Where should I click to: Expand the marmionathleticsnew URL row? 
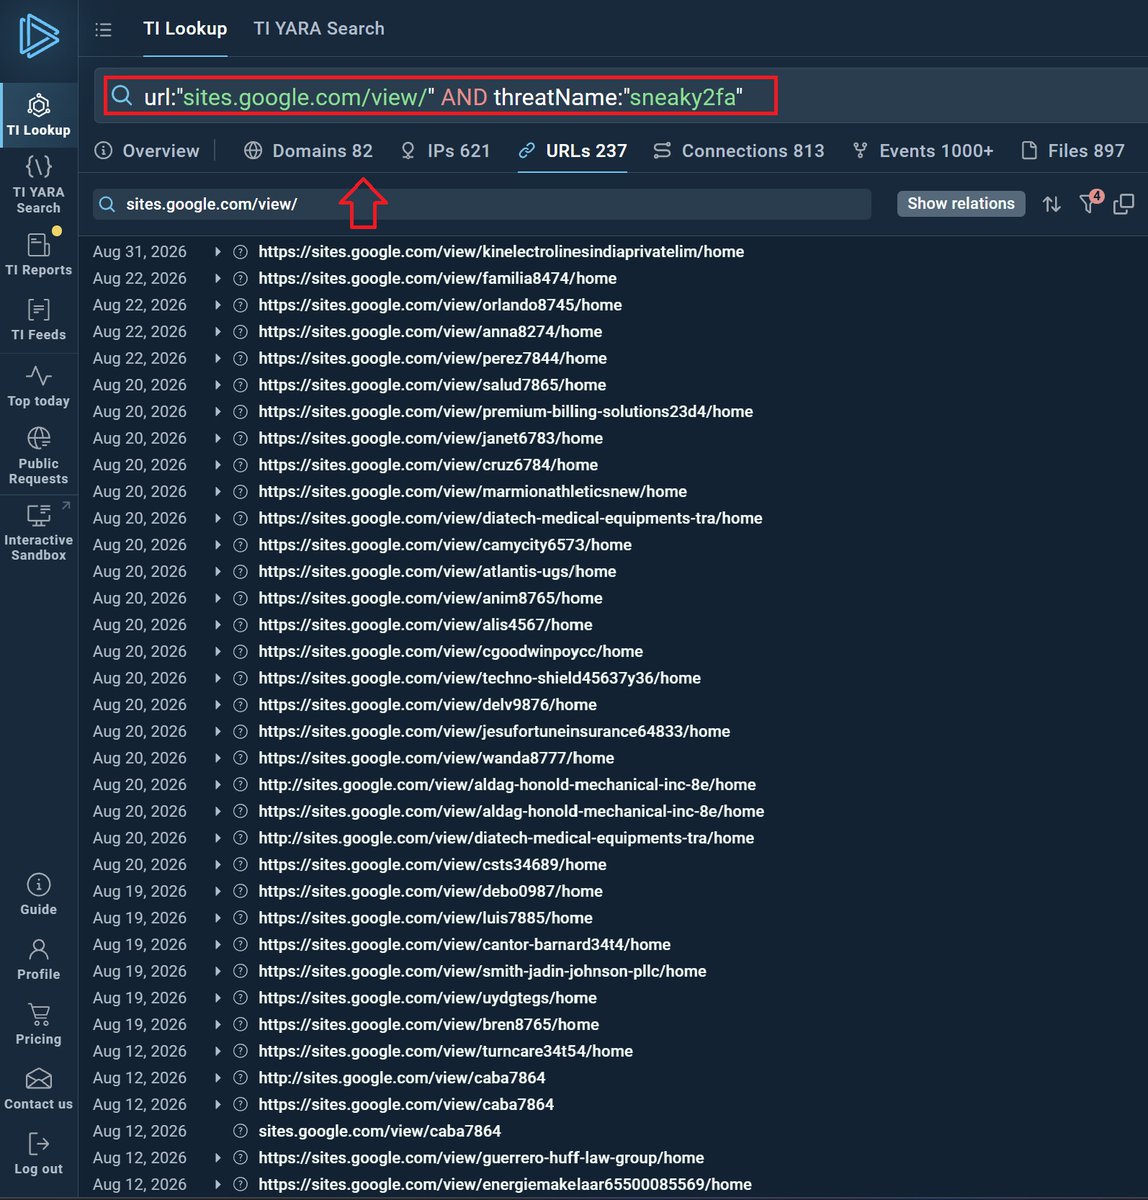(217, 492)
